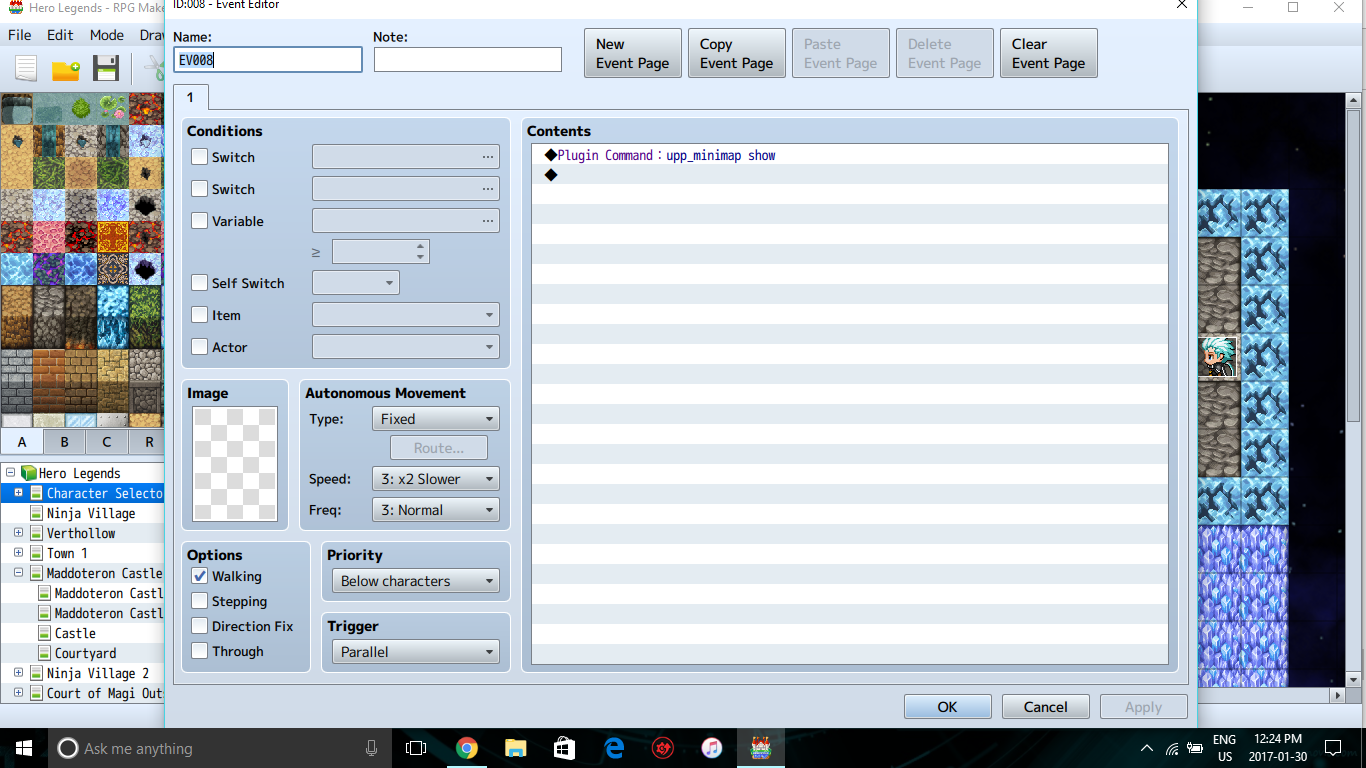The height and width of the screenshot is (768, 1366).
Task: Switch to tileset tab C
Action: point(106,442)
